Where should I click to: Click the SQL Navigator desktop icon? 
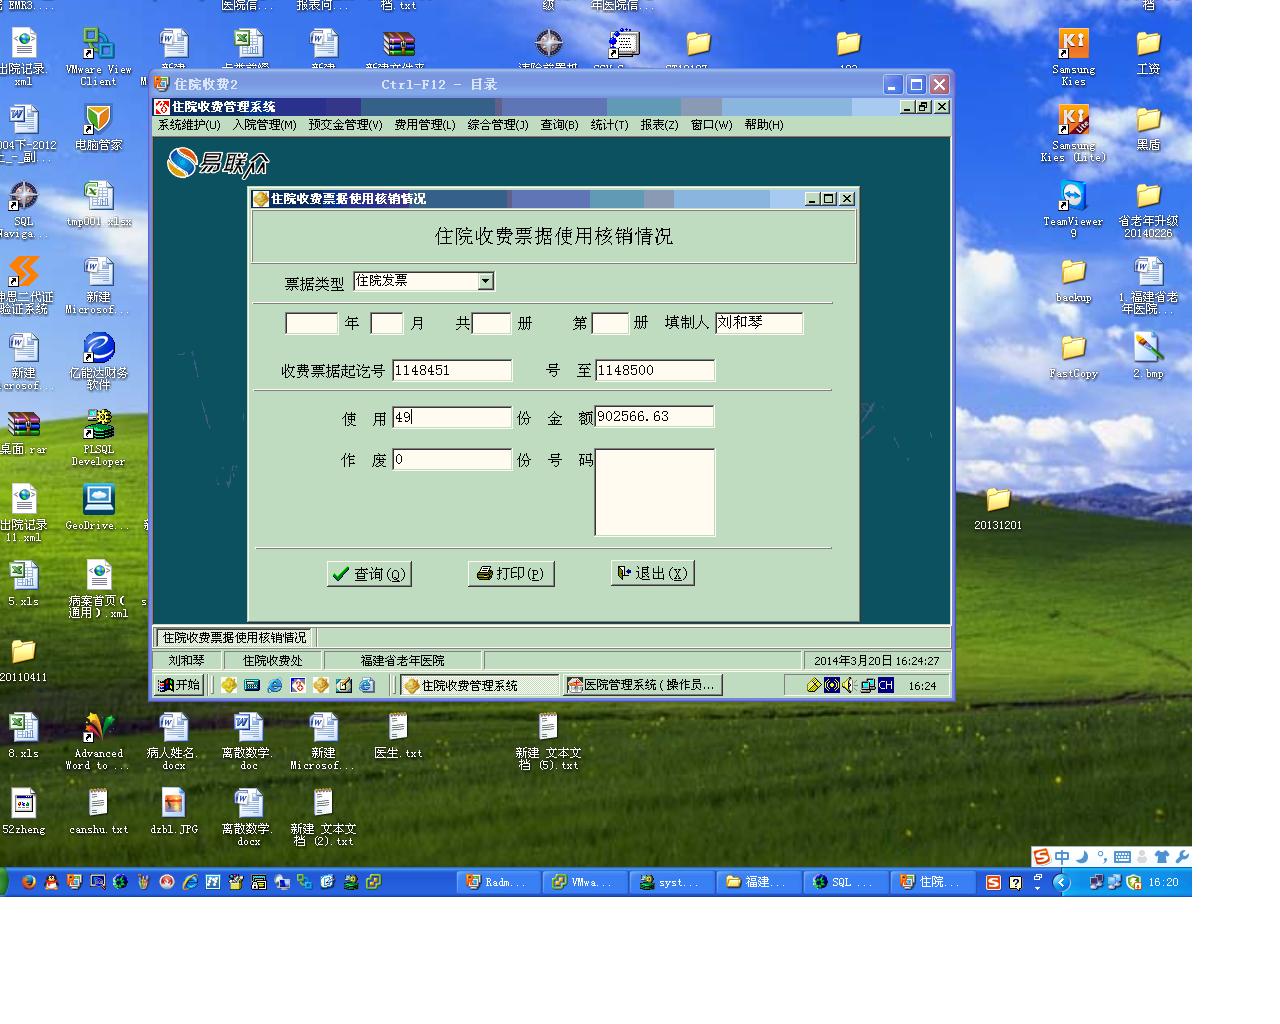pyautogui.click(x=23, y=209)
